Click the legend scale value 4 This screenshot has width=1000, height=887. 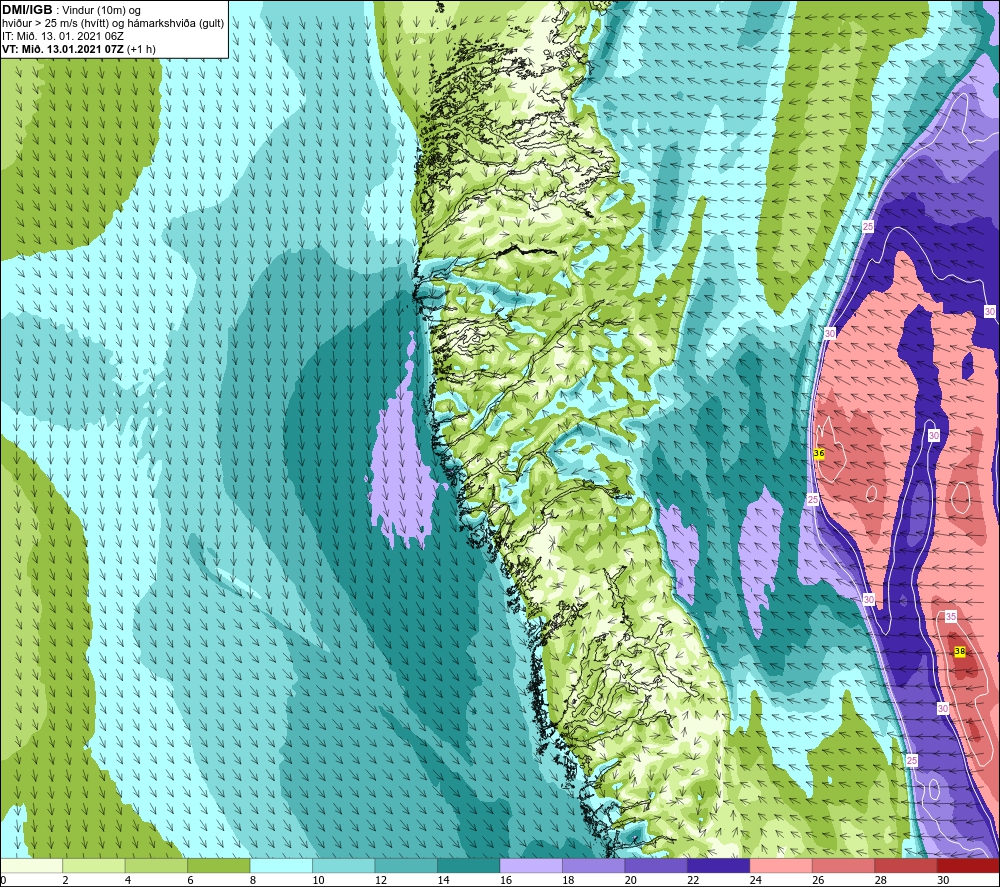coord(128,881)
